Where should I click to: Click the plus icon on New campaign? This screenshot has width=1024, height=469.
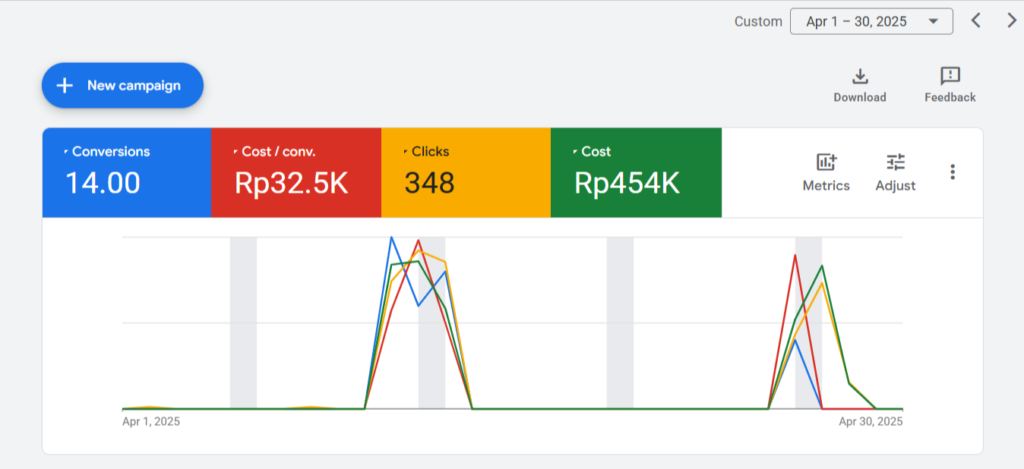pyautogui.click(x=65, y=85)
